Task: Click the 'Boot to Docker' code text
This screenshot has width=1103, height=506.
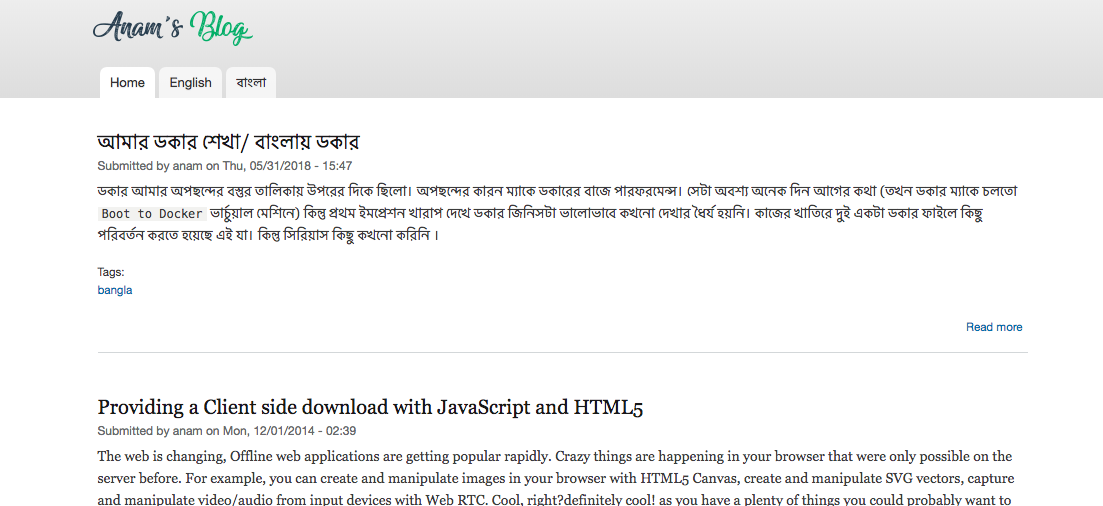Action: pyautogui.click(x=153, y=214)
